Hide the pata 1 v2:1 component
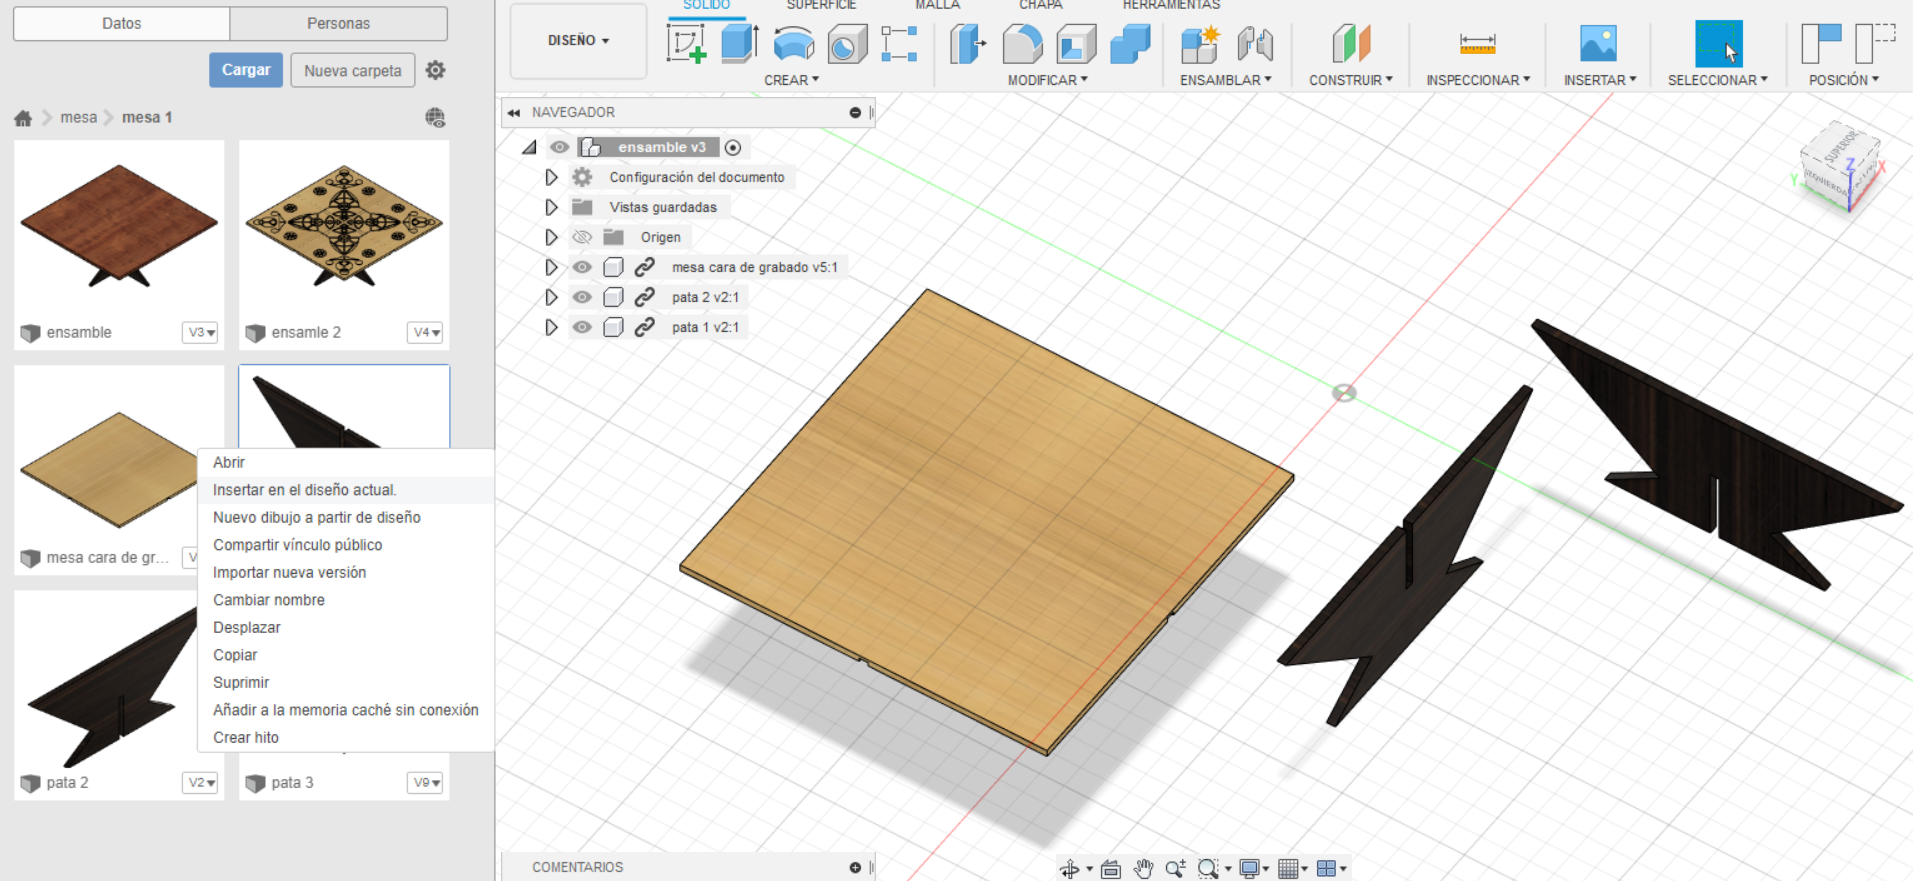The image size is (1913, 881). tap(582, 327)
